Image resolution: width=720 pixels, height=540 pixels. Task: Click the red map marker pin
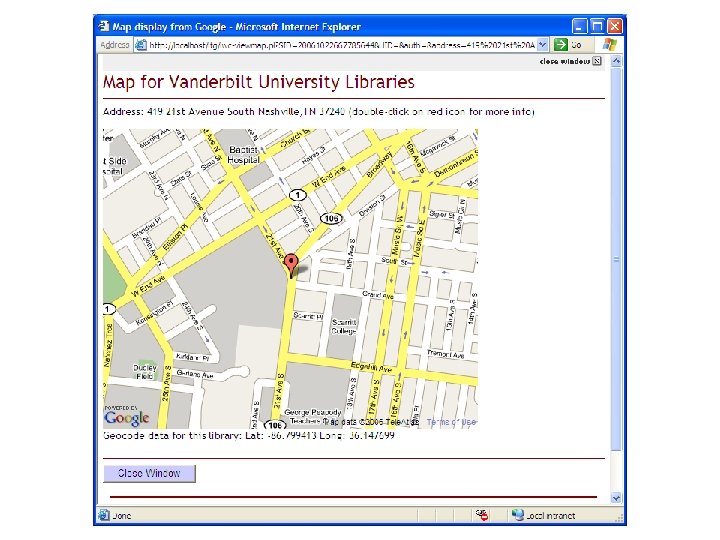point(291,266)
